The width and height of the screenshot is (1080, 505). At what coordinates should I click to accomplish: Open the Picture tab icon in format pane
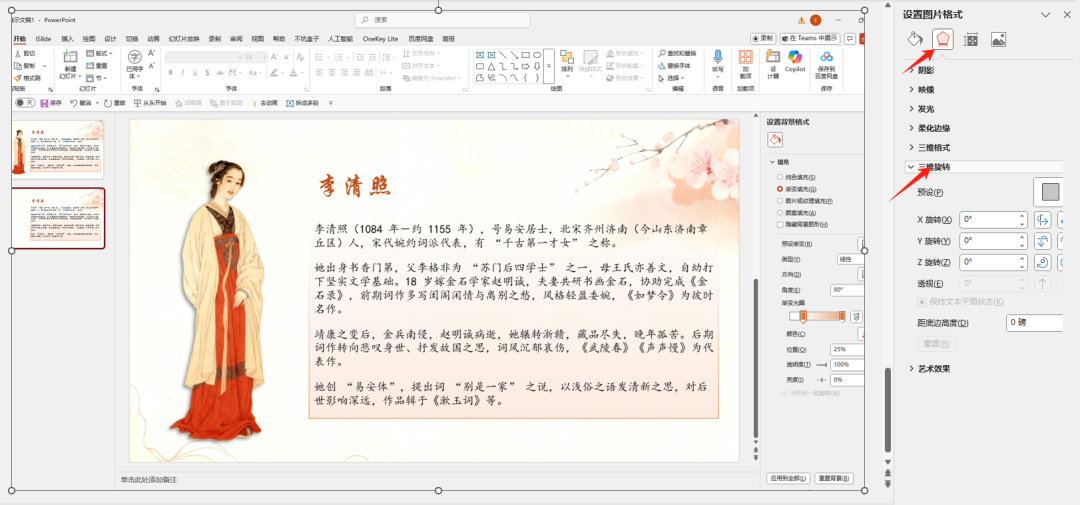point(998,39)
